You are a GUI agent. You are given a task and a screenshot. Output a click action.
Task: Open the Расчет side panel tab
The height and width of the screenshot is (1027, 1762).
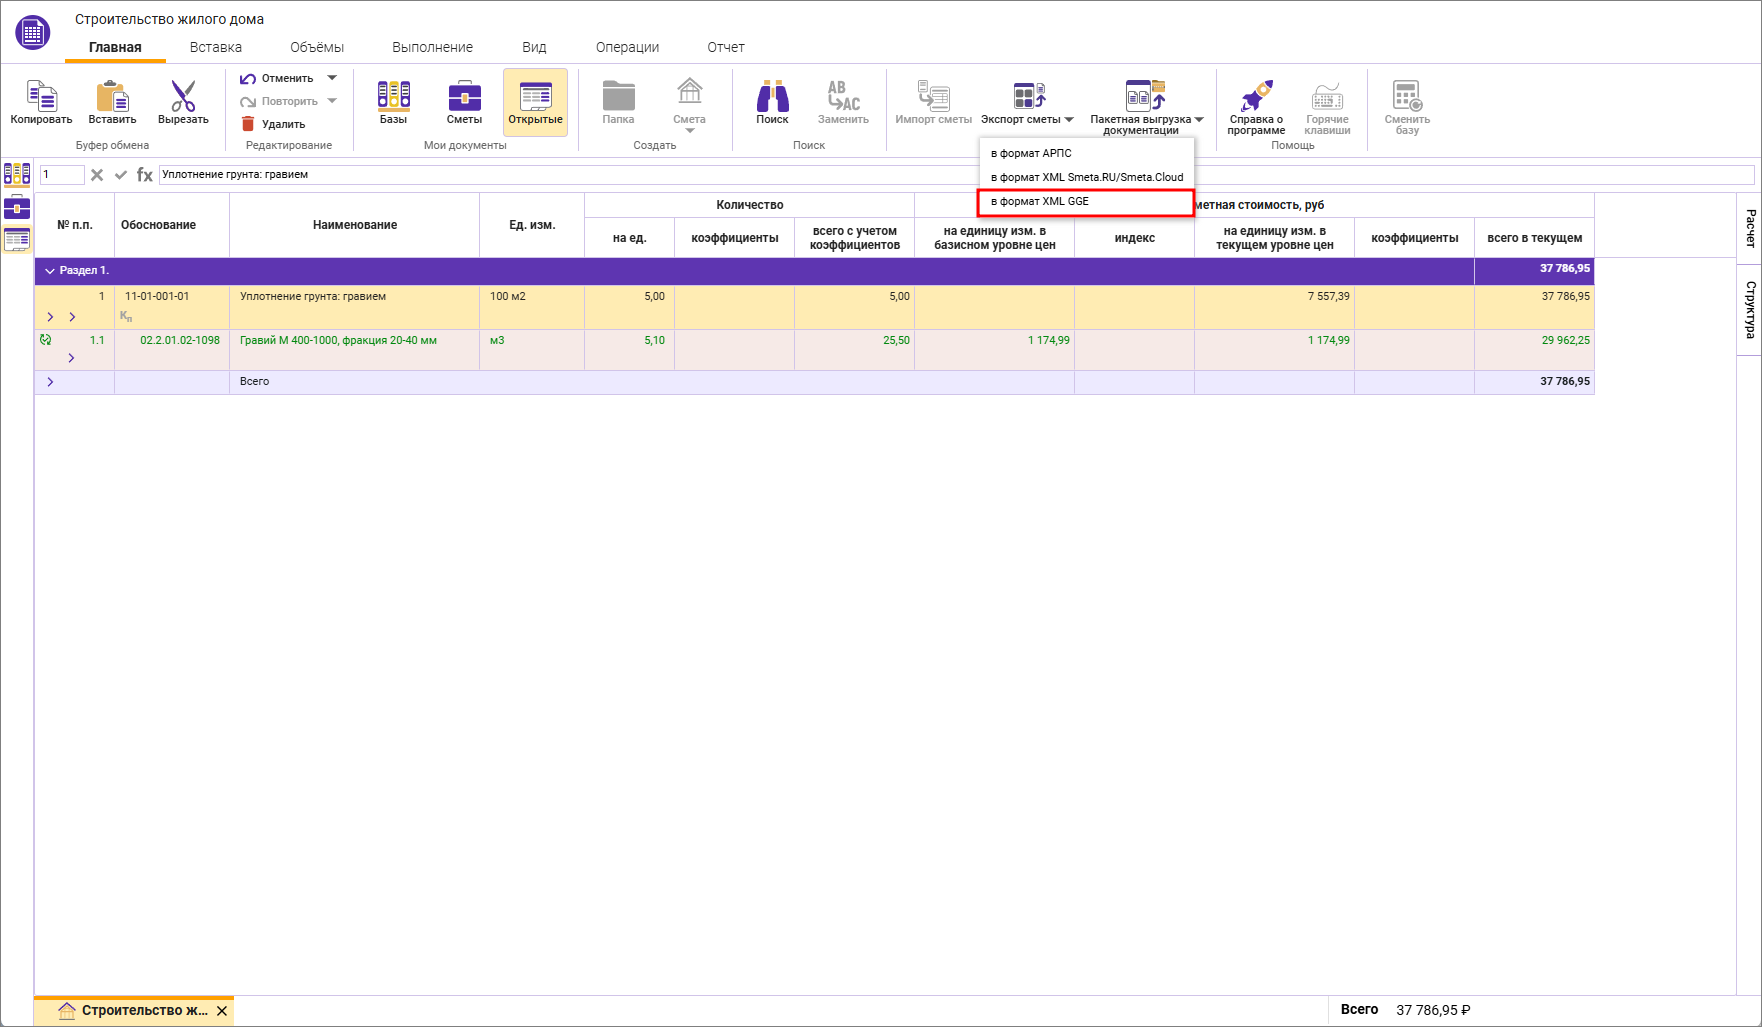click(1750, 228)
